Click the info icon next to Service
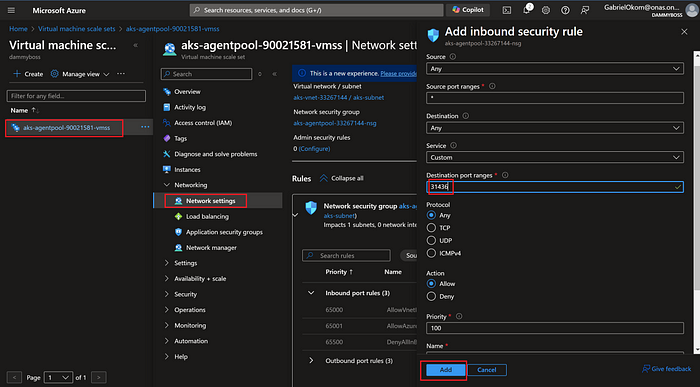Viewport: 700px width, 387px height. (x=454, y=146)
